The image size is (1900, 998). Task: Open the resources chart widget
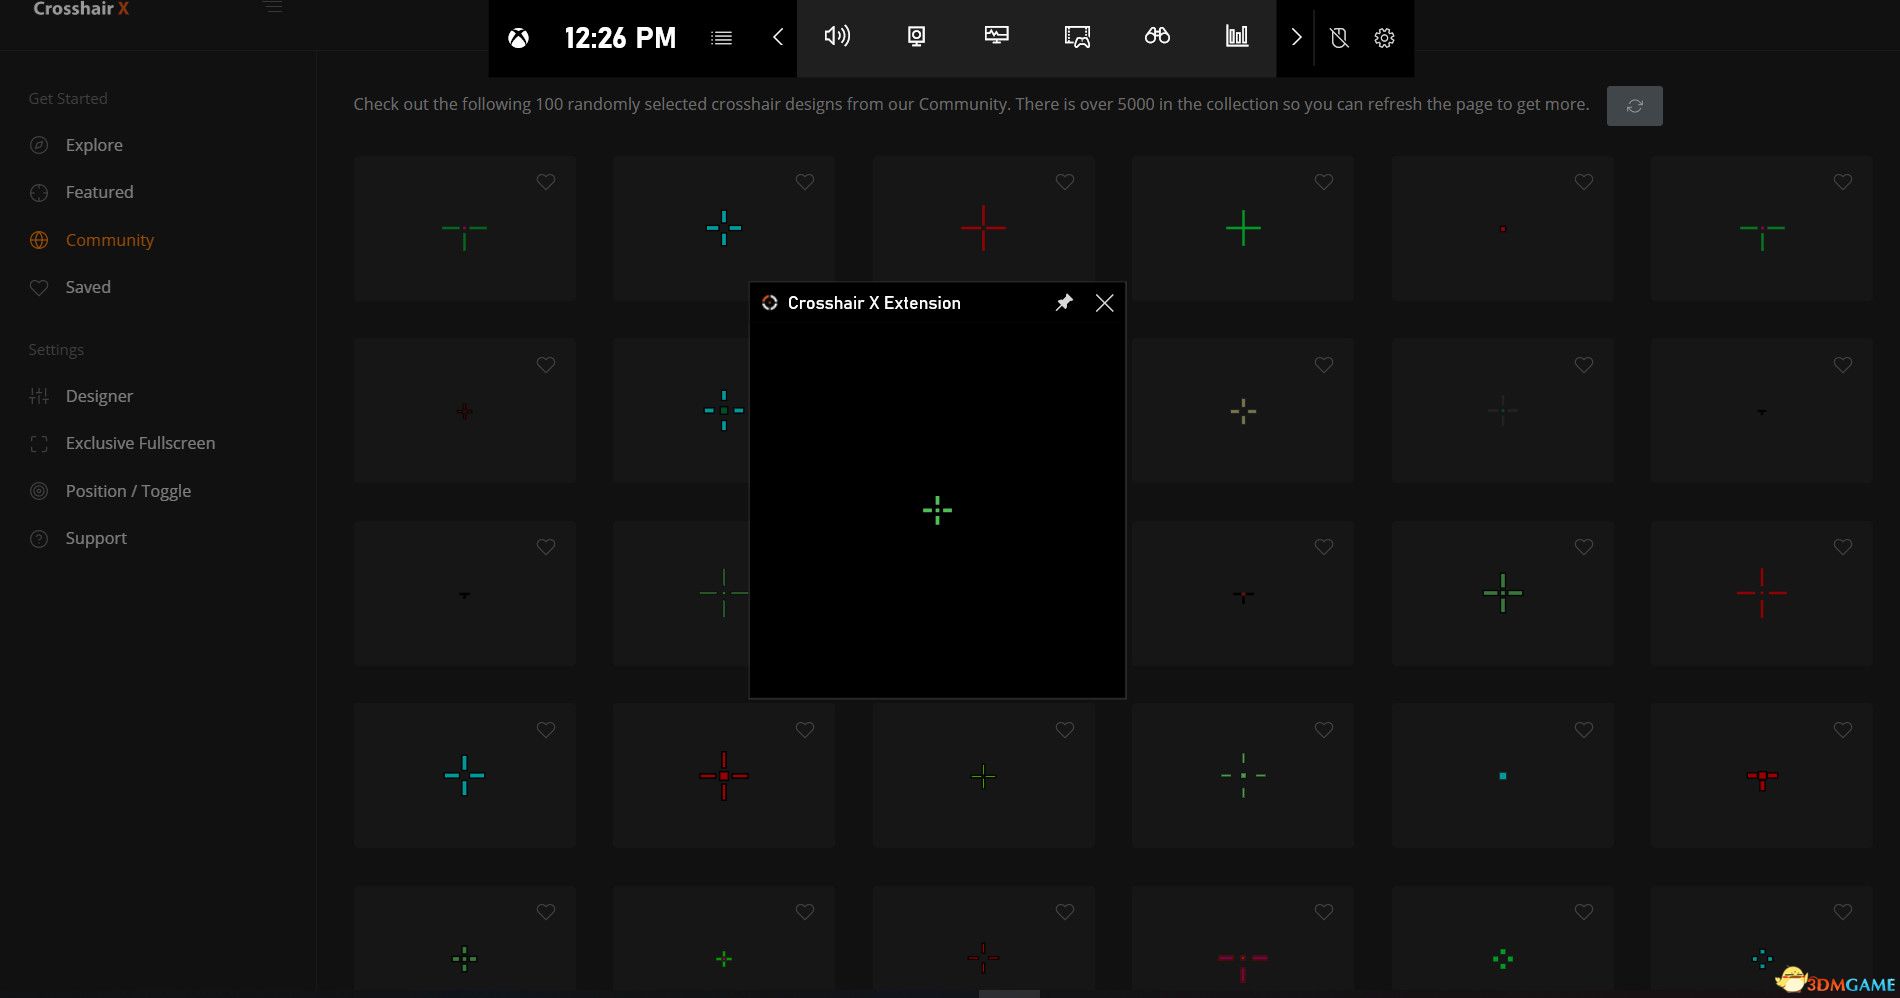pyautogui.click(x=1237, y=37)
